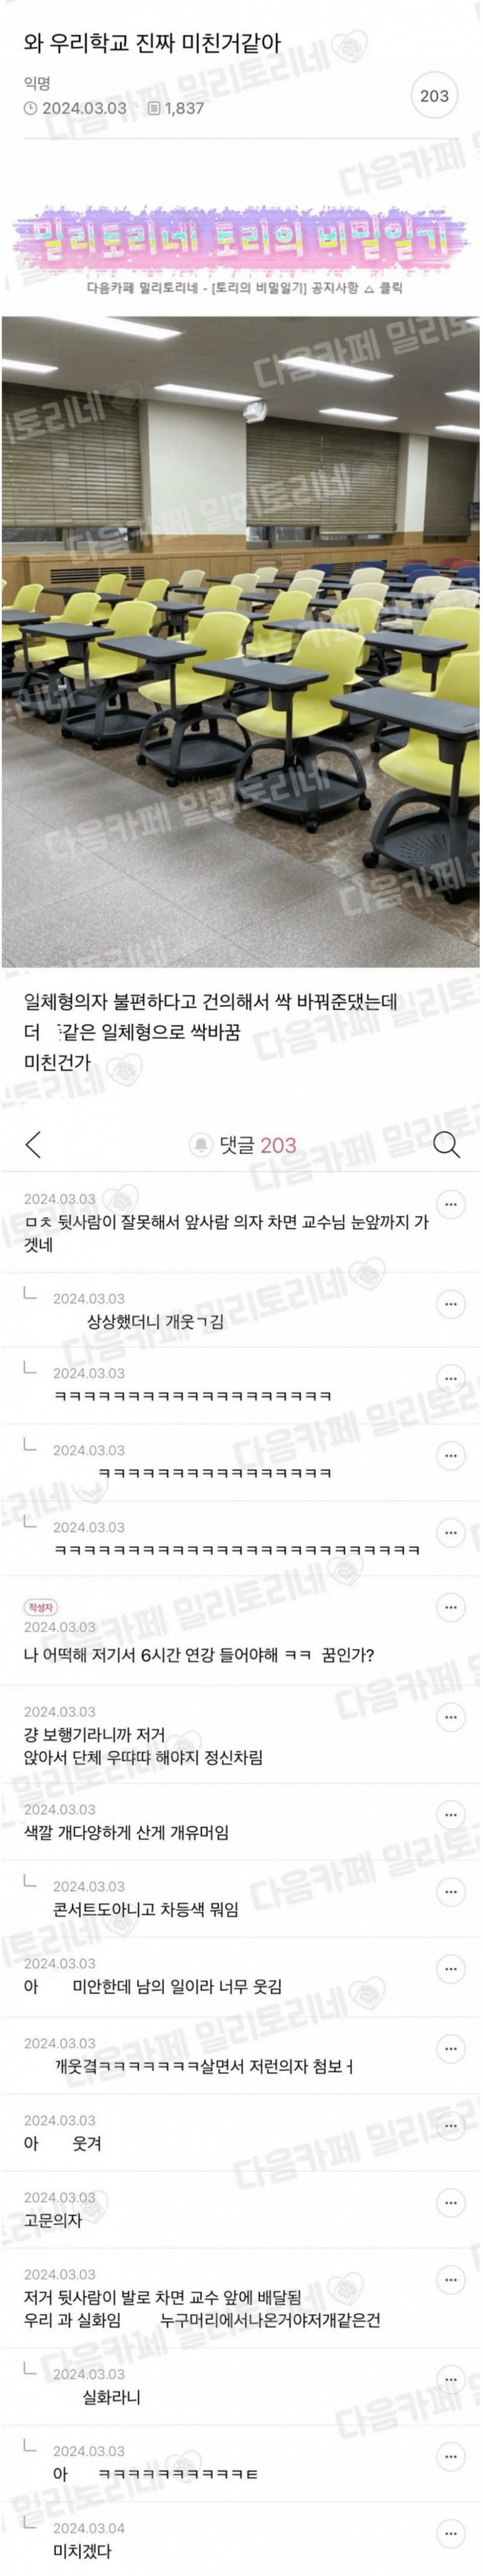The height and width of the screenshot is (2576, 483).
Task: Tap the 댓글 203 comments header
Action: point(258,1145)
